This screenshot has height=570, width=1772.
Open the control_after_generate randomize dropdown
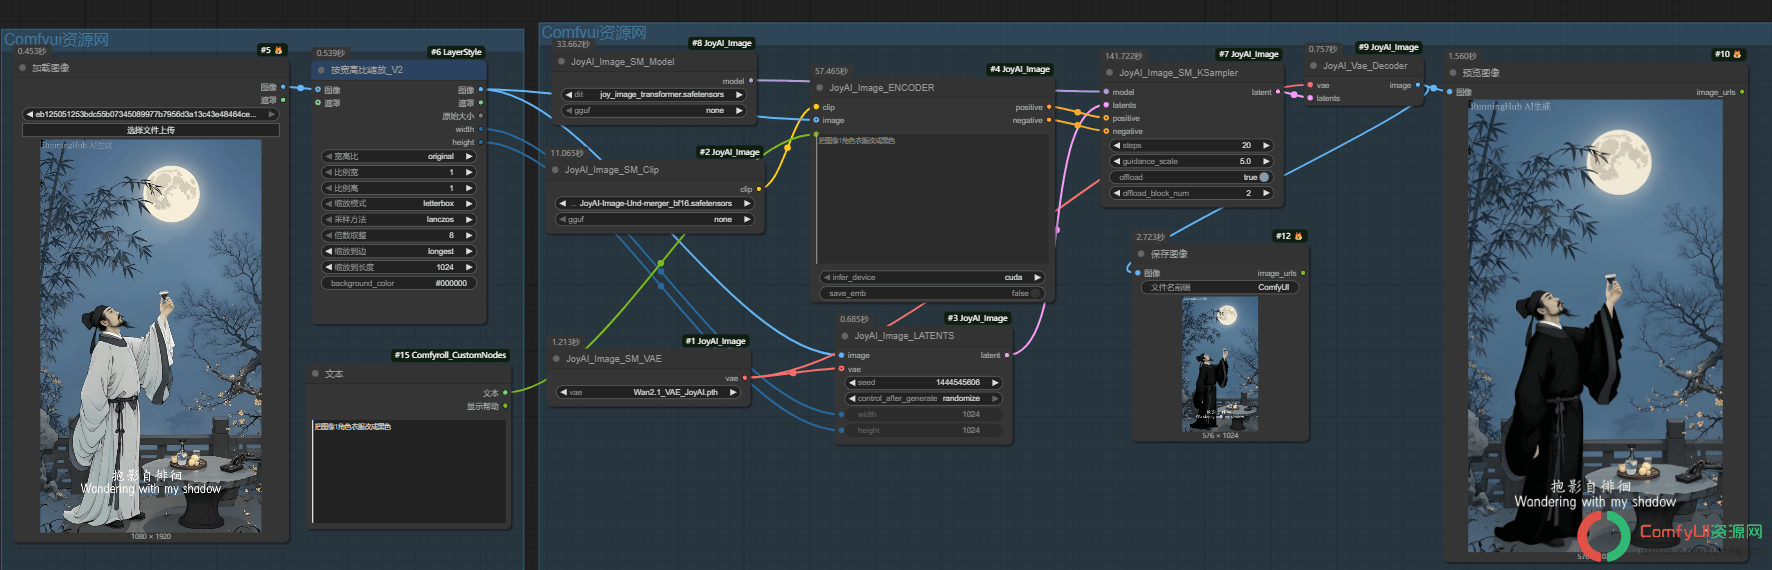tap(923, 398)
